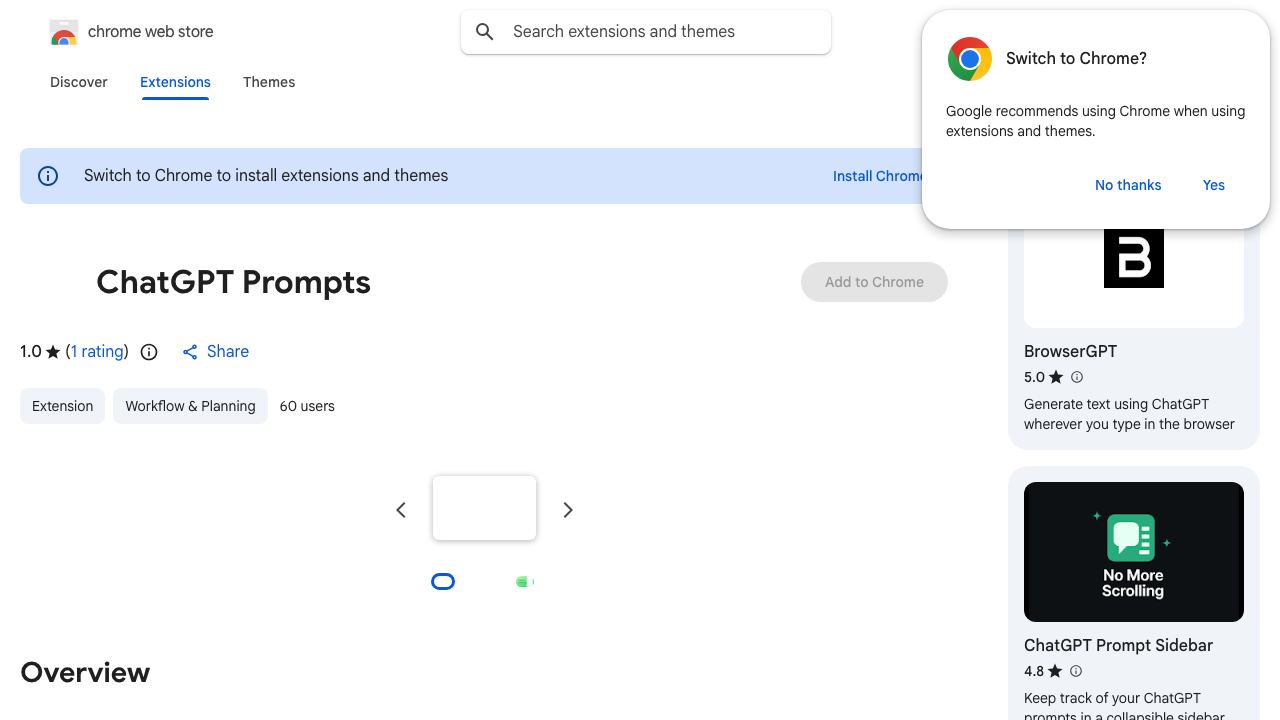The image size is (1280, 720).
Task: Click the BrowserGPT logo image
Action: click(x=1134, y=258)
